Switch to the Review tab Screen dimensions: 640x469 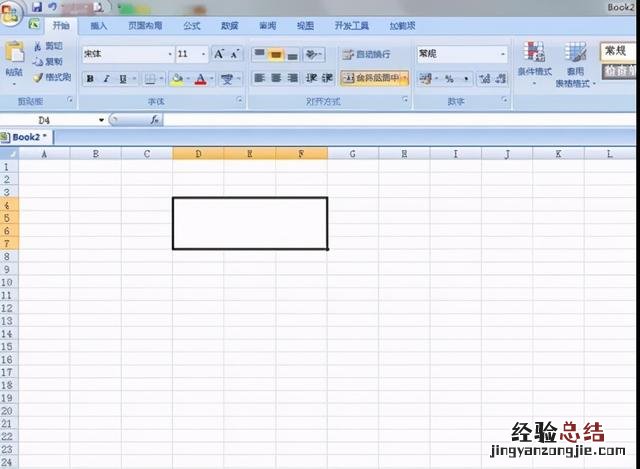(267, 26)
